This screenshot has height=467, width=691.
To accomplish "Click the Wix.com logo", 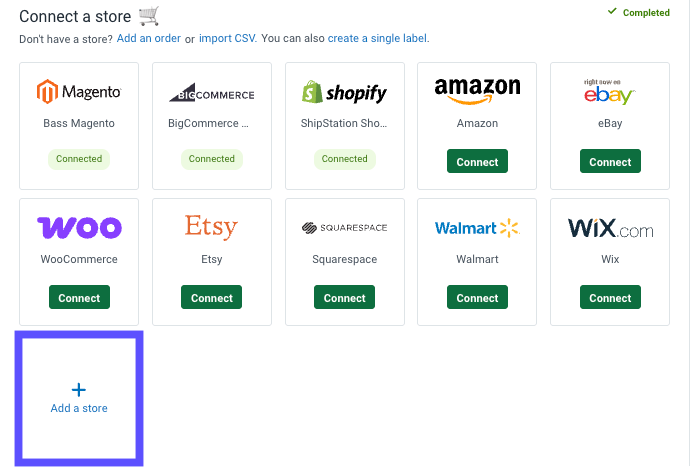I will coord(610,228).
